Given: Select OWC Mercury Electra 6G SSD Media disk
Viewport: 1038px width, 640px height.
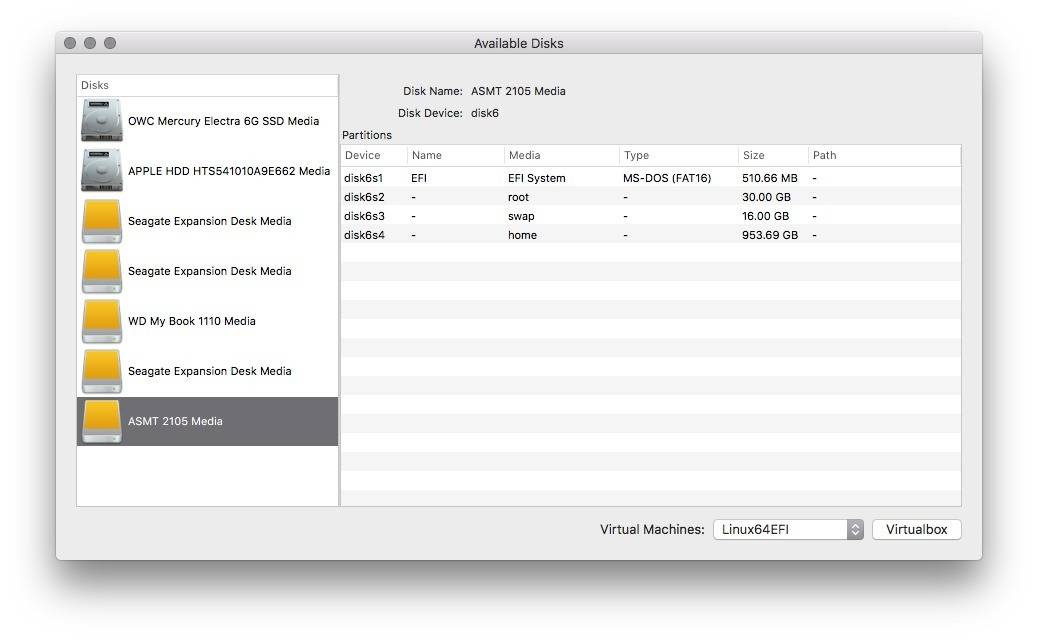Looking at the screenshot, I should [207, 121].
